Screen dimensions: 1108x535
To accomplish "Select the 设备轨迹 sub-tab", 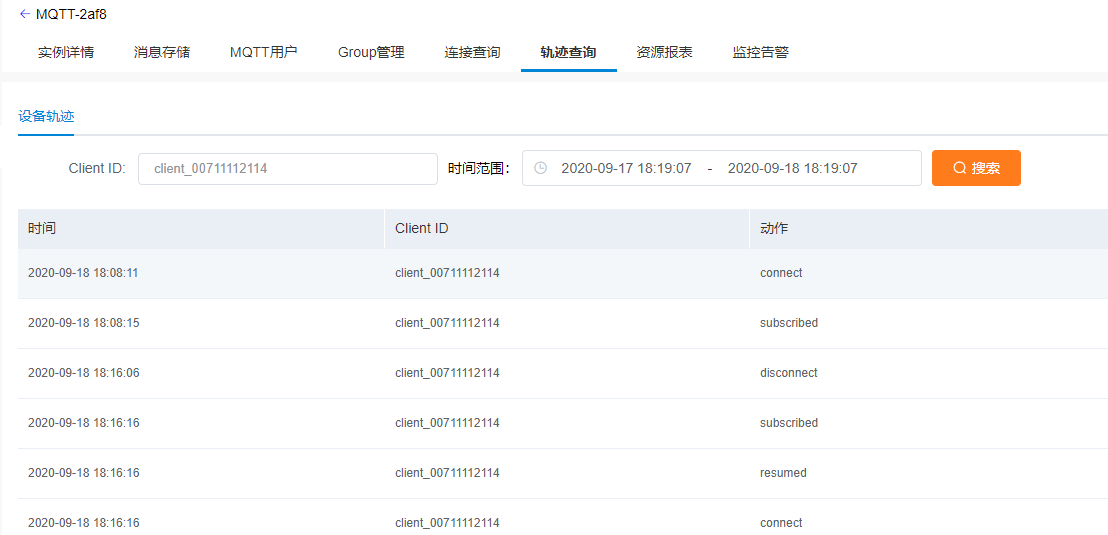I will [x=46, y=116].
